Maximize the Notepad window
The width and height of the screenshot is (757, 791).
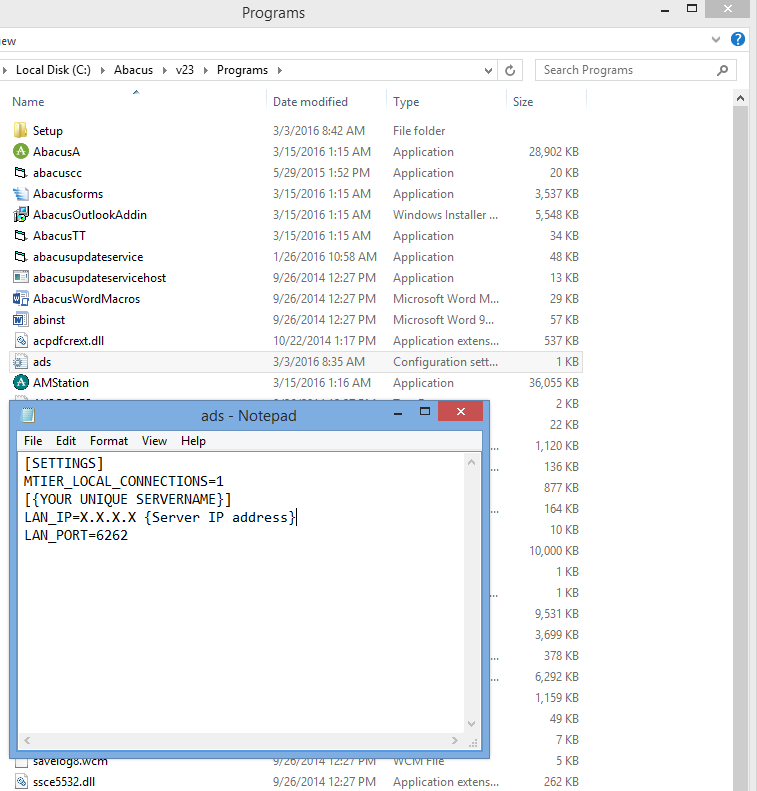click(x=425, y=412)
